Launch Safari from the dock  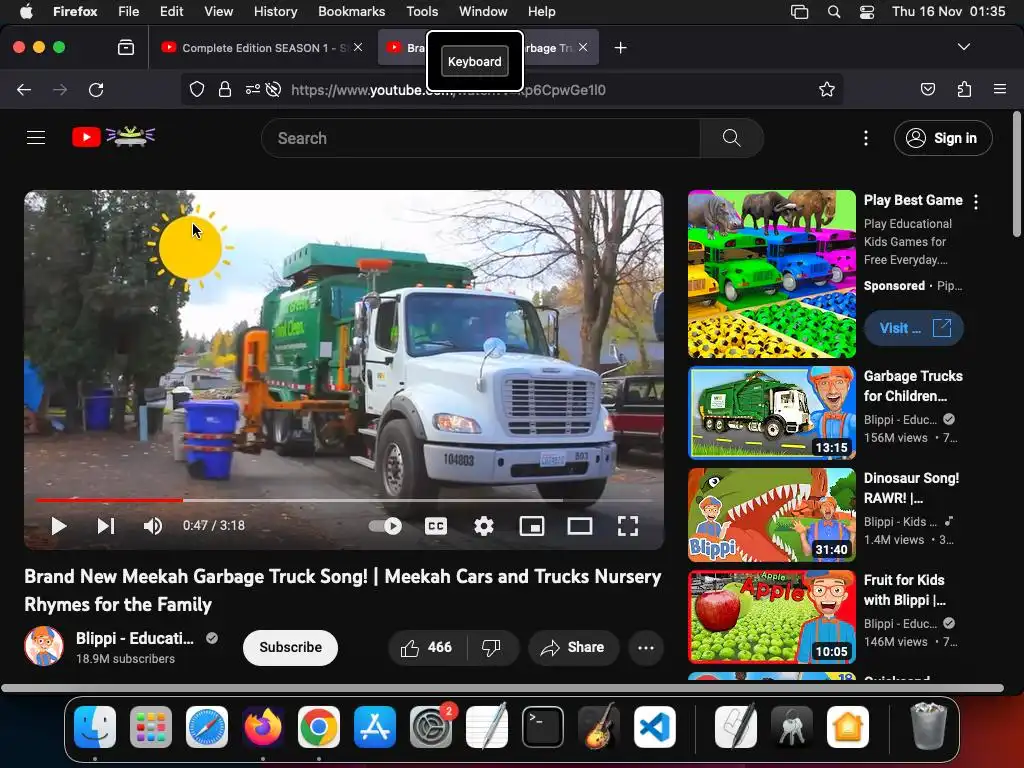(207, 727)
